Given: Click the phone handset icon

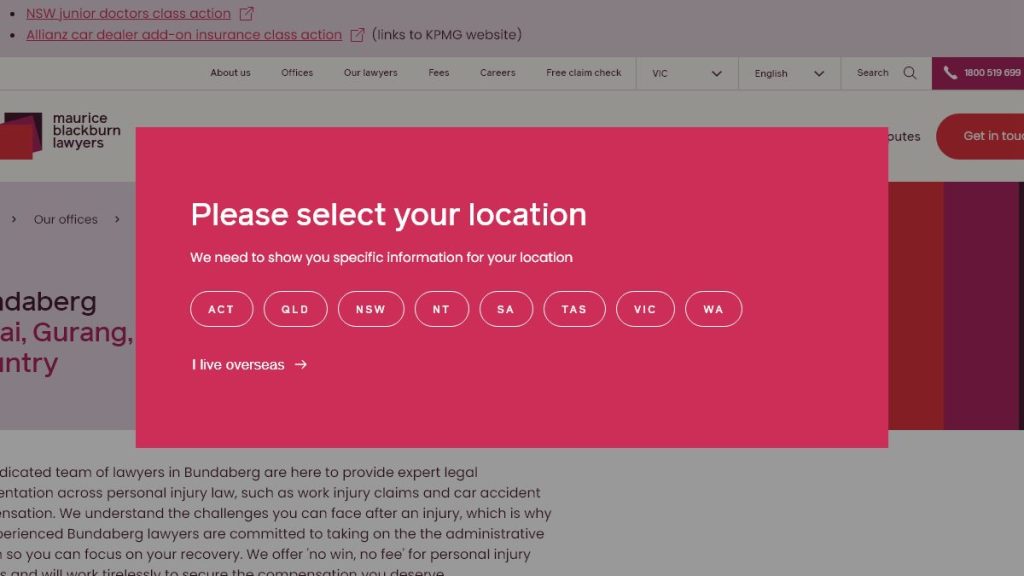Looking at the screenshot, I should coord(950,72).
